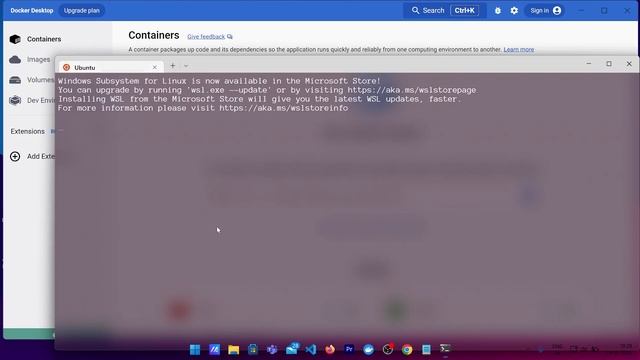Open File Explorer from the taskbar
Screen dimensions: 640x360
tap(233, 349)
